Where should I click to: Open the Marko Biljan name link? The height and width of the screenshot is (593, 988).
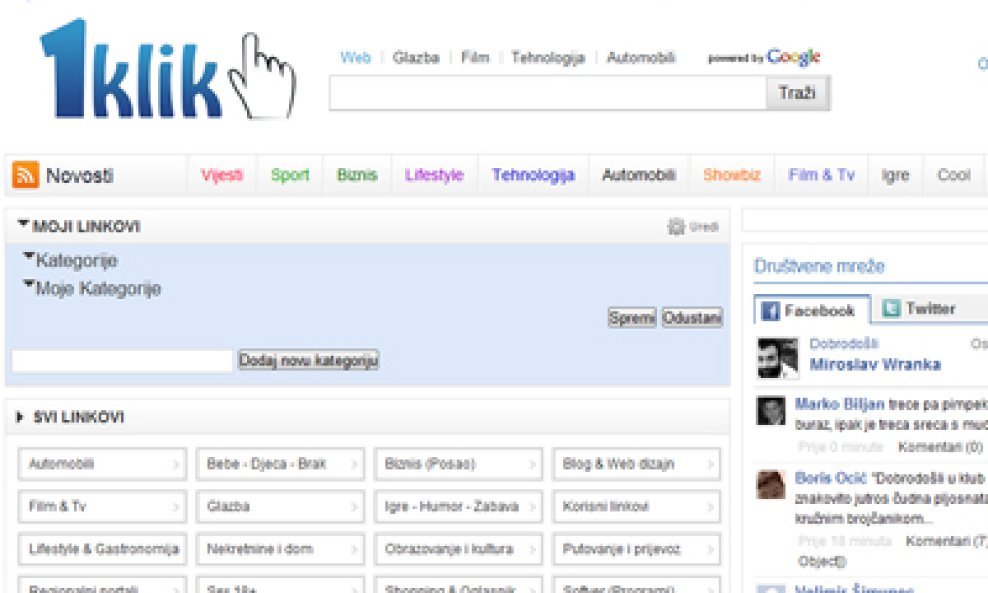[x=839, y=404]
